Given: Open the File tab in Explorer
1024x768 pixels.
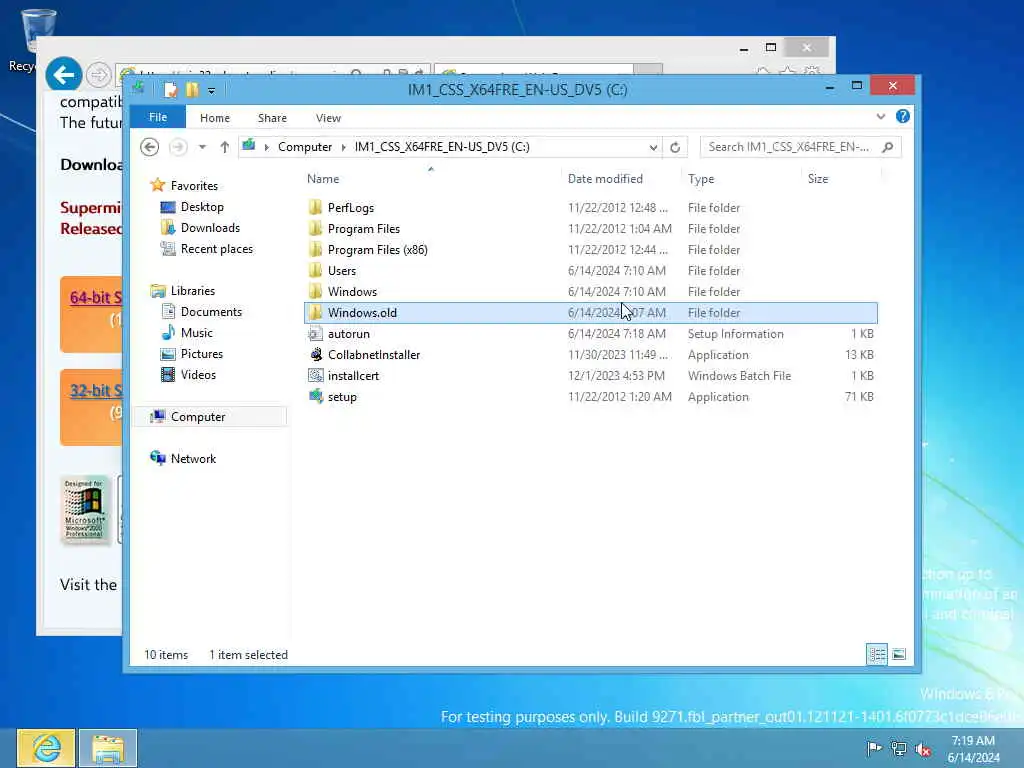Looking at the screenshot, I should (x=157, y=118).
